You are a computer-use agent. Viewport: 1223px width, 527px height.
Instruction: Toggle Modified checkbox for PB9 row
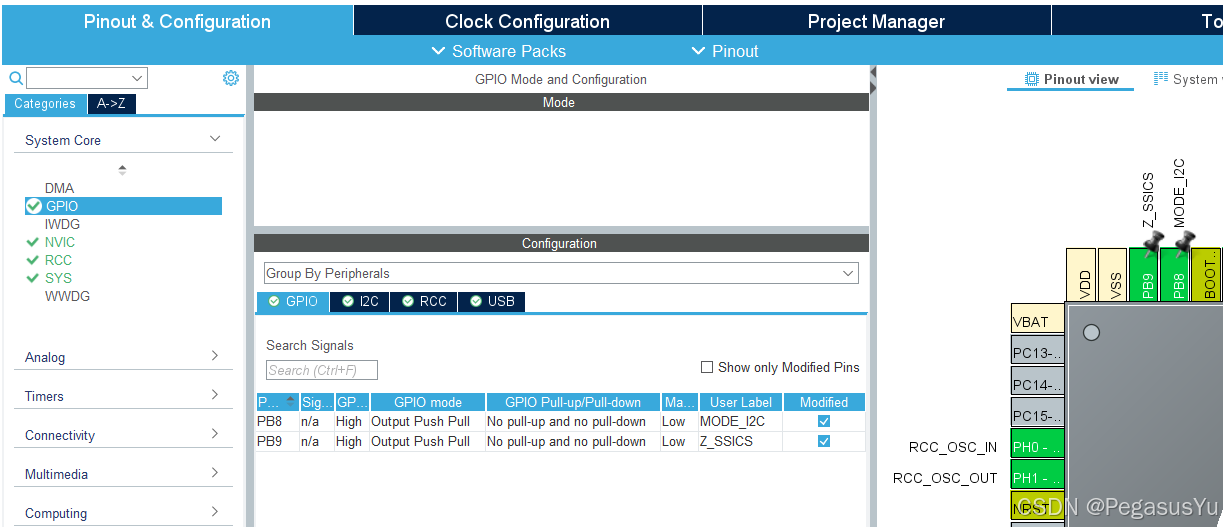point(824,441)
